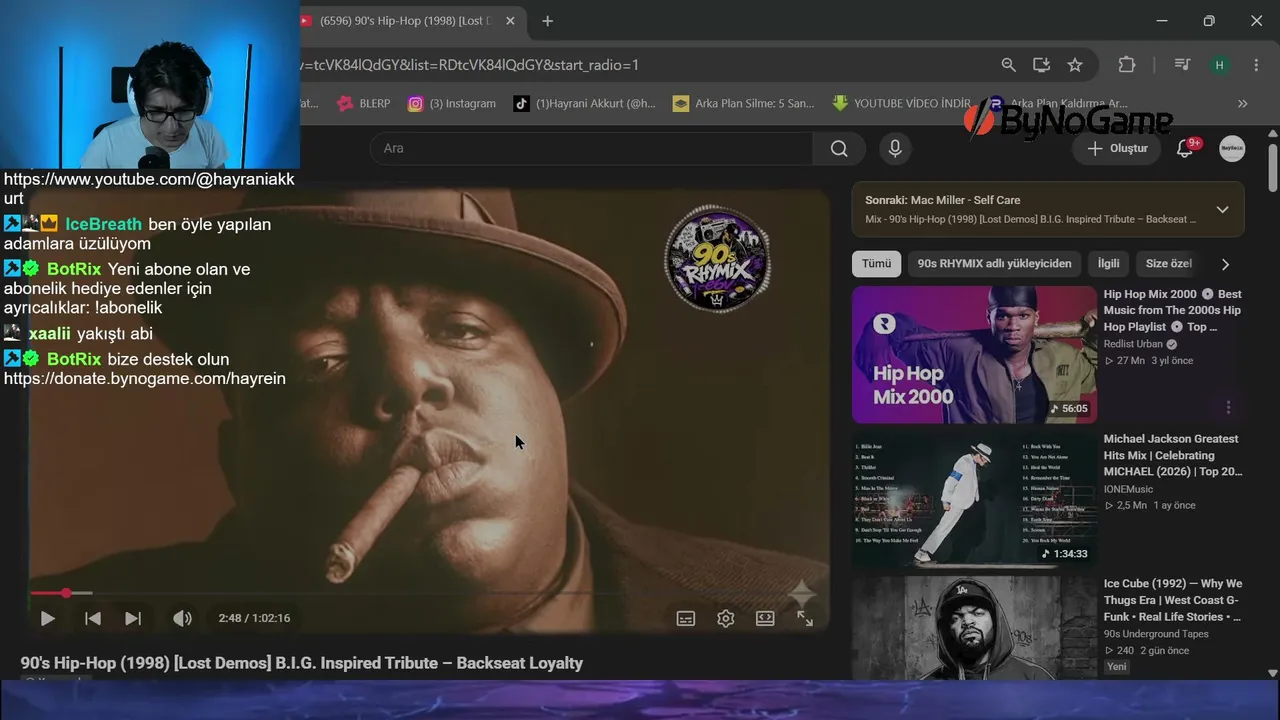Open the video player settings gear
The image size is (1280, 720).
[726, 619]
